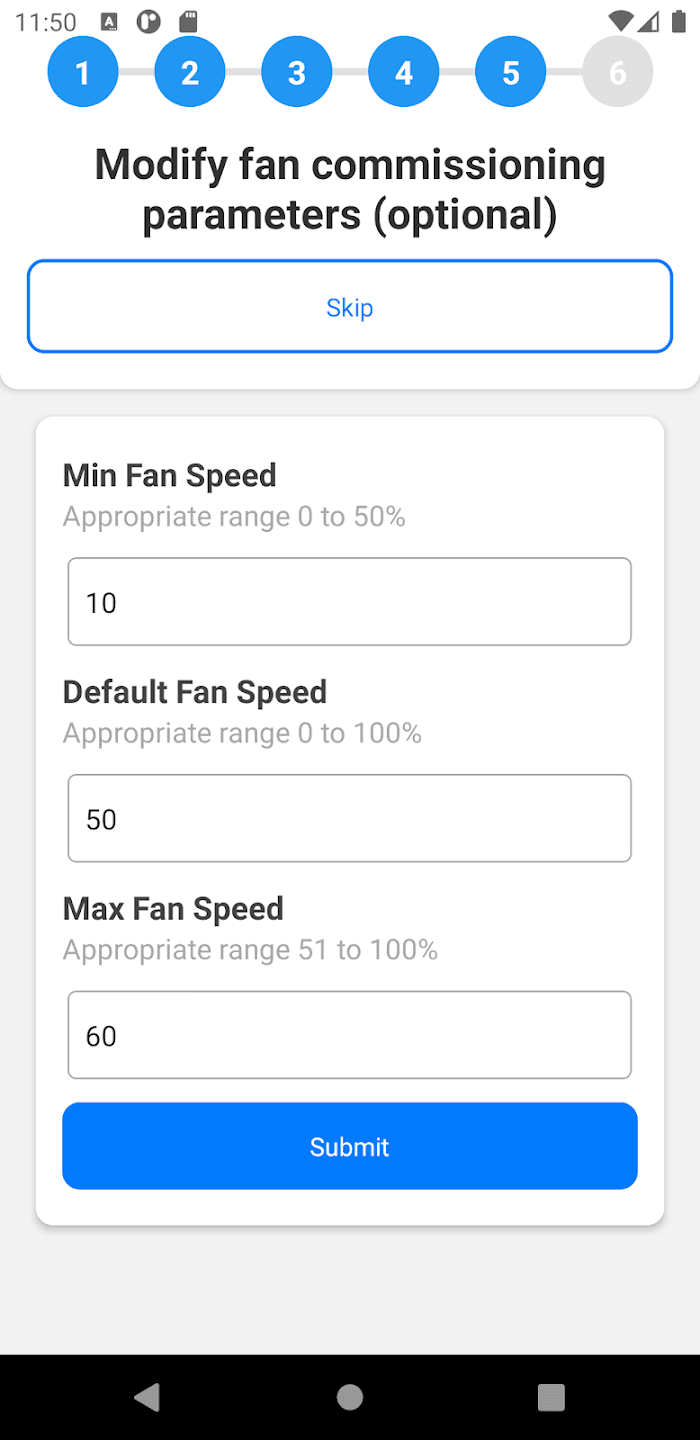
Task: Tap the keyboard 'A' notification icon
Action: pos(110,22)
